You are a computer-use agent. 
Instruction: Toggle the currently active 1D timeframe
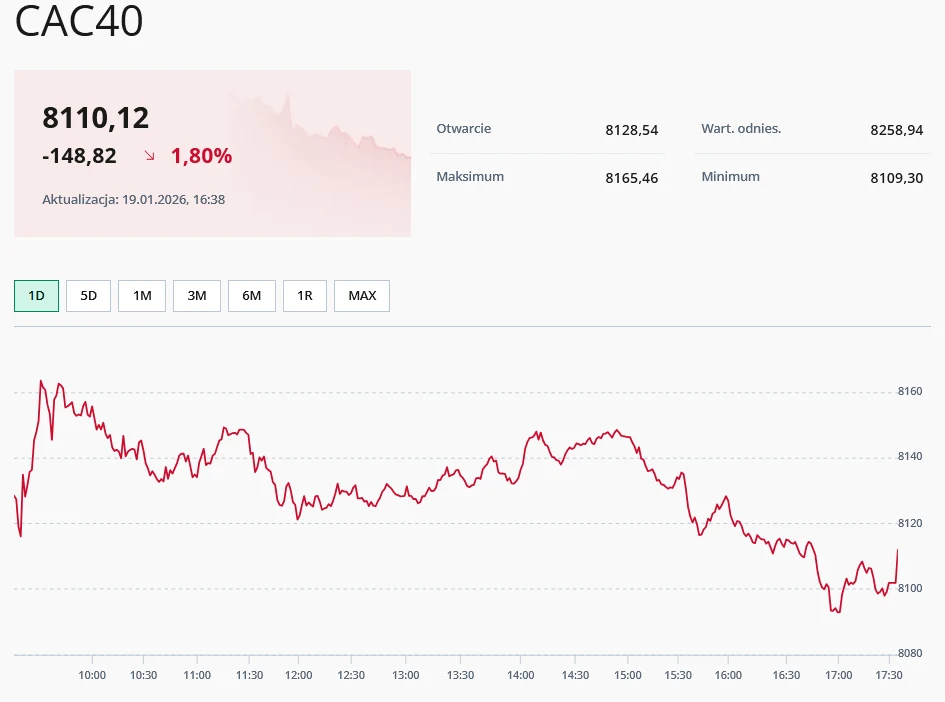tap(36, 295)
